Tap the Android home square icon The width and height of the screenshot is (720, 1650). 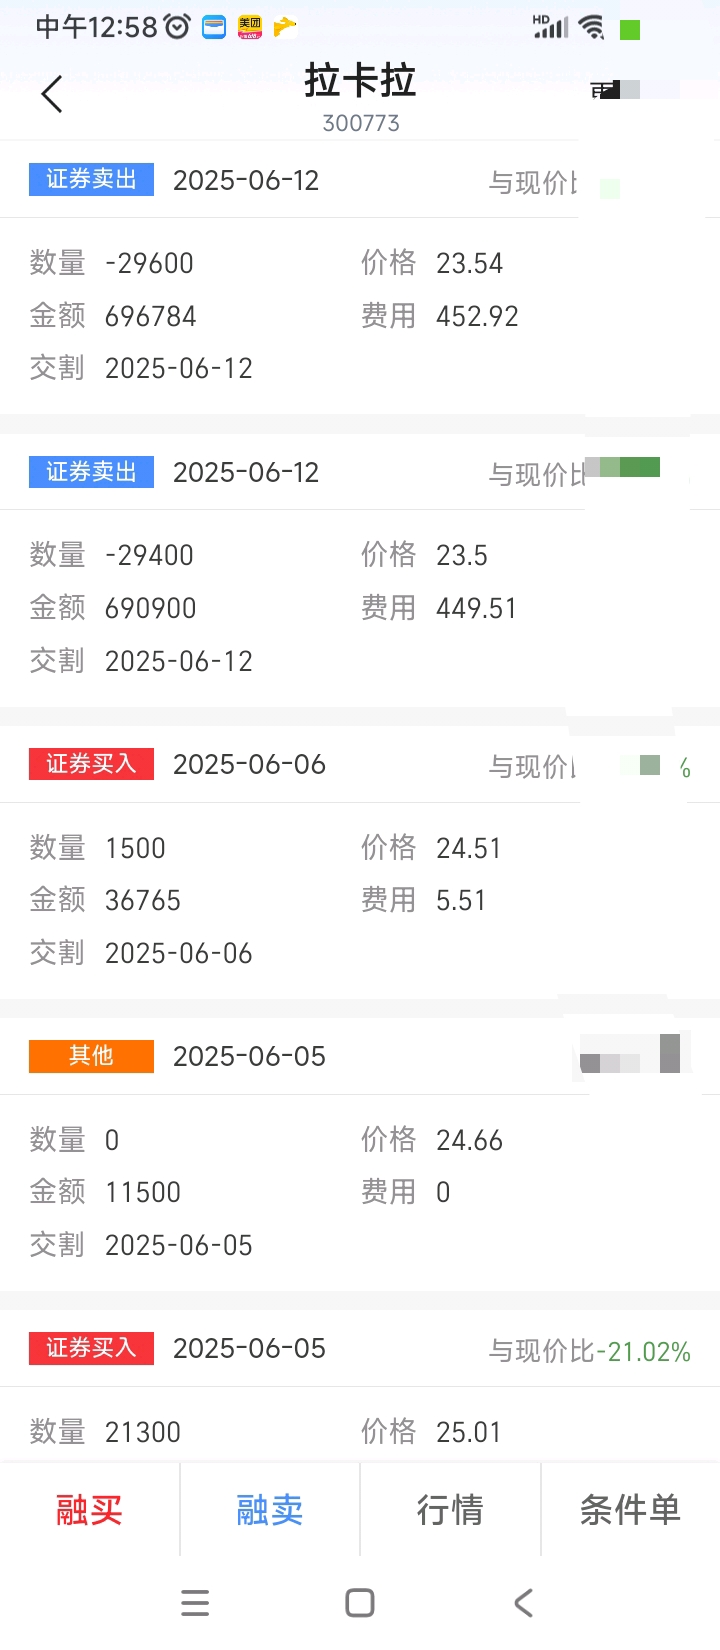tap(360, 1603)
